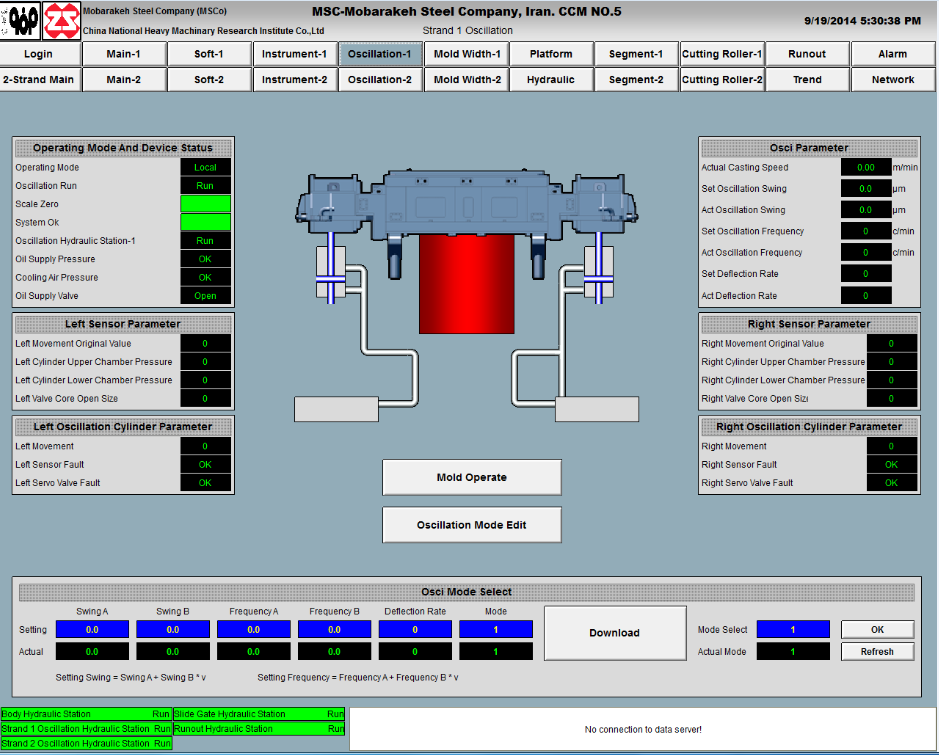Click the red mold block in the diagram

click(x=467, y=284)
